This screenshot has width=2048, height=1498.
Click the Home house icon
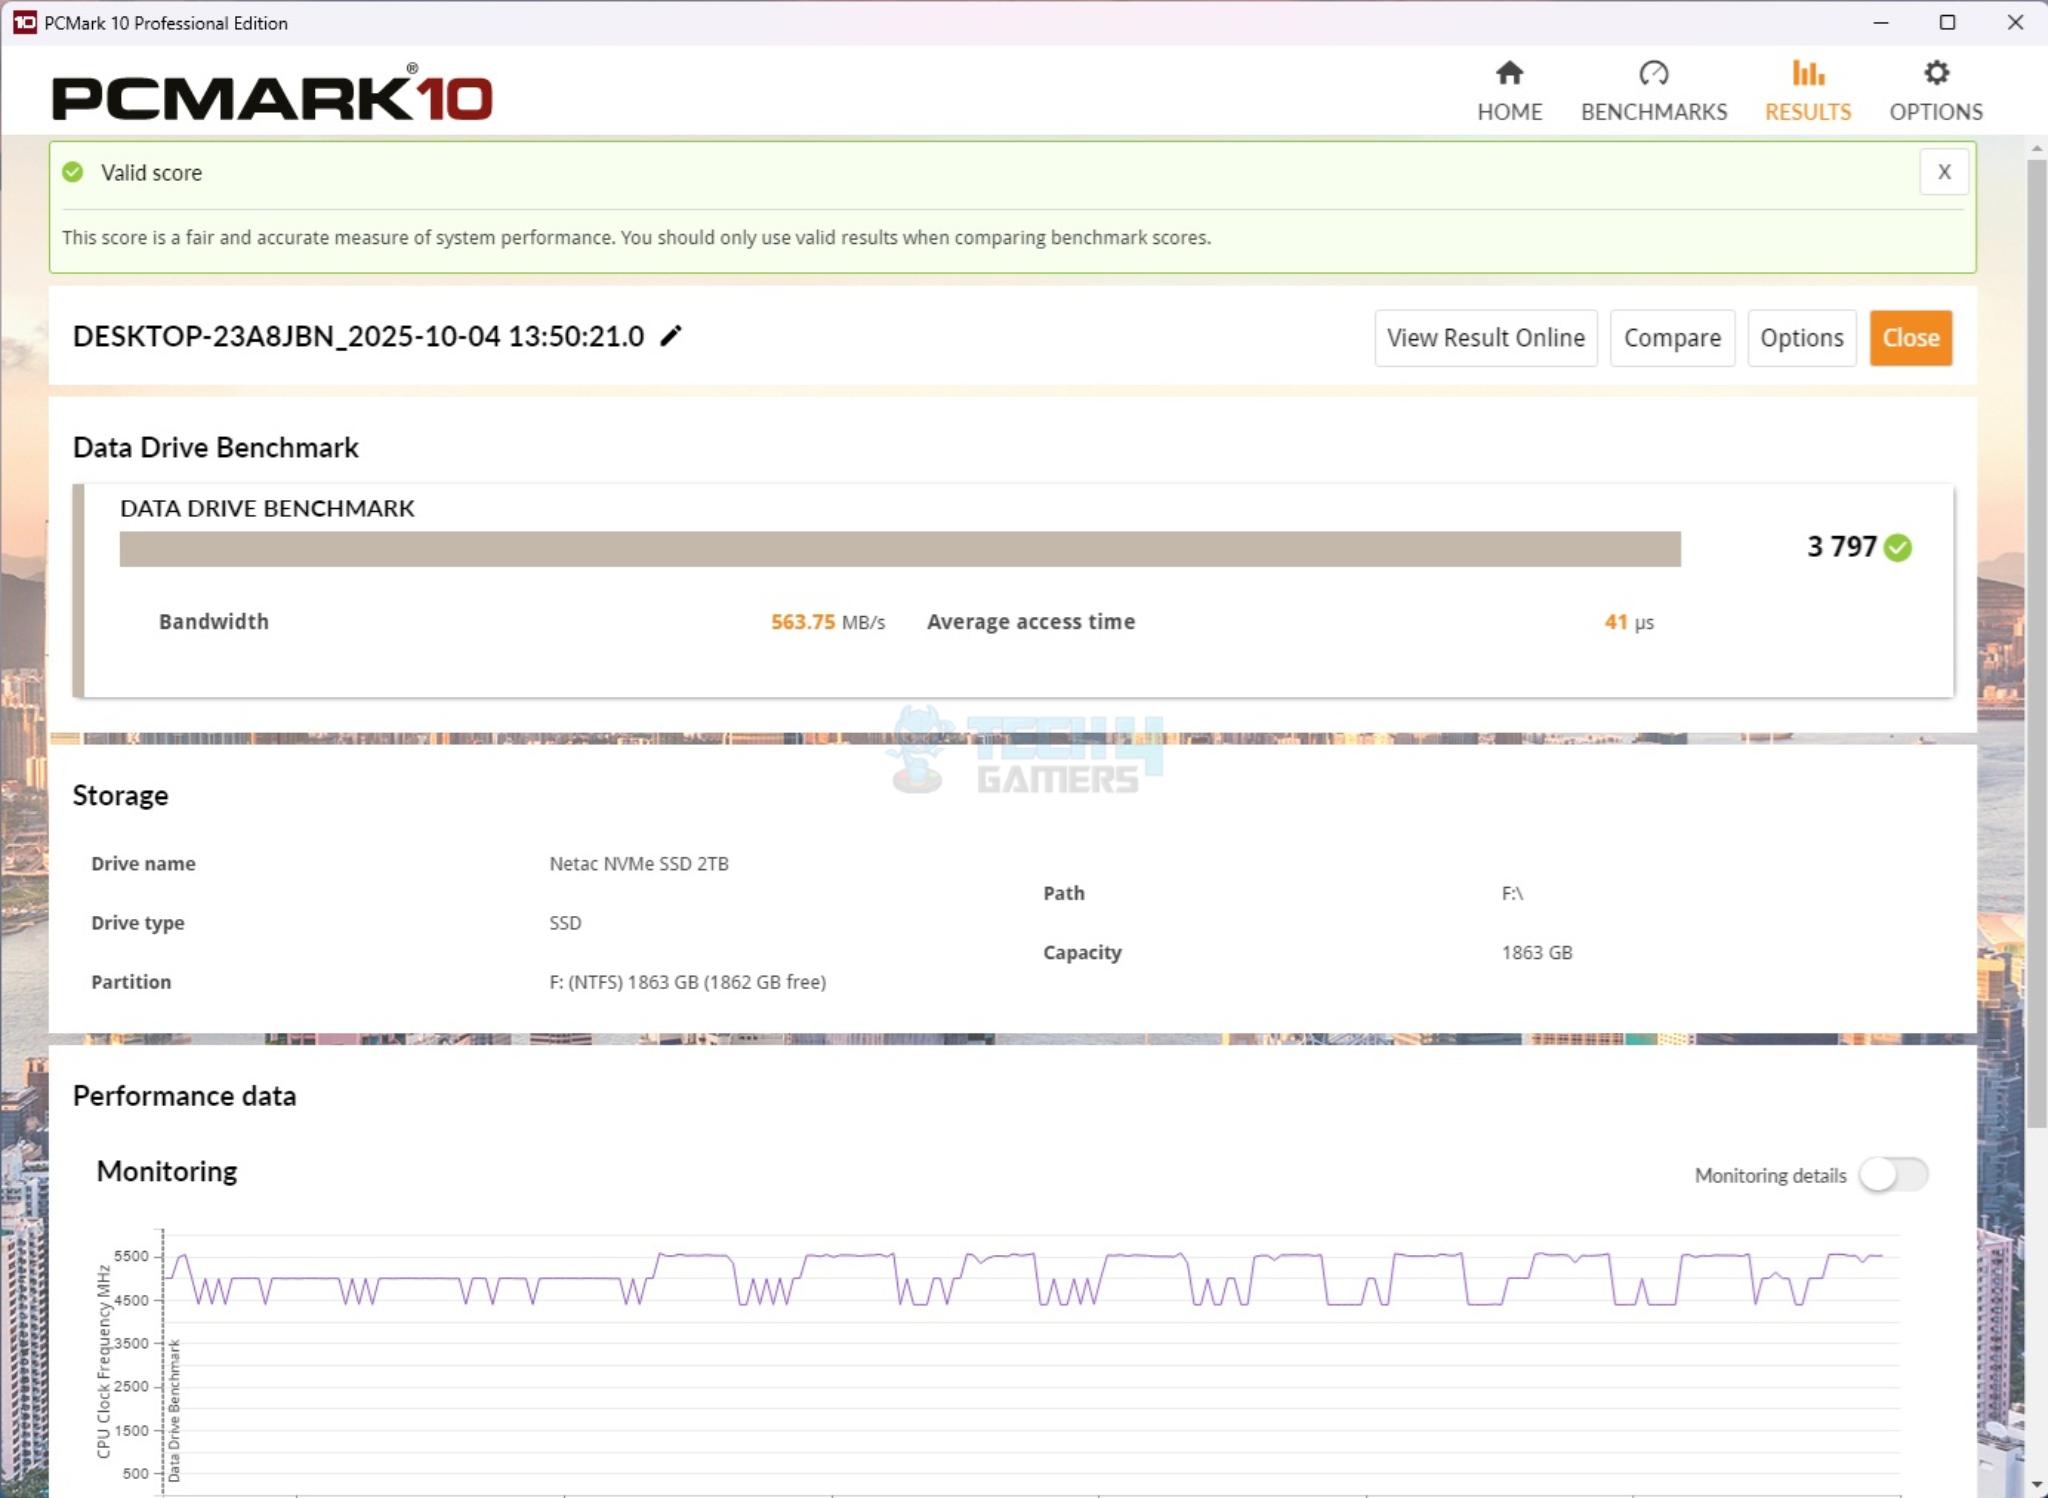[1509, 73]
